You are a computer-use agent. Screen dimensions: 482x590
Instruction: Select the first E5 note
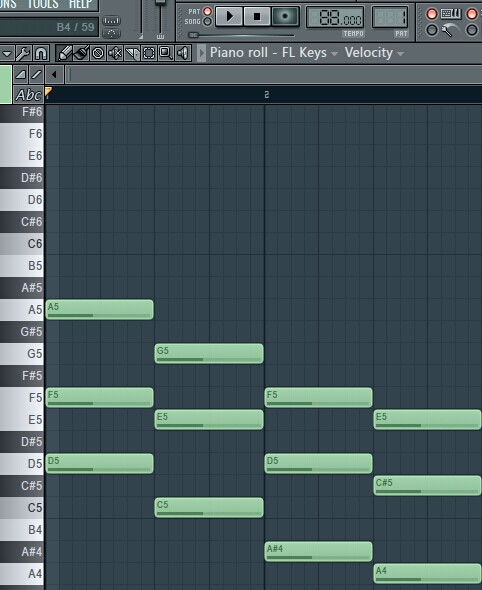[x=209, y=420]
